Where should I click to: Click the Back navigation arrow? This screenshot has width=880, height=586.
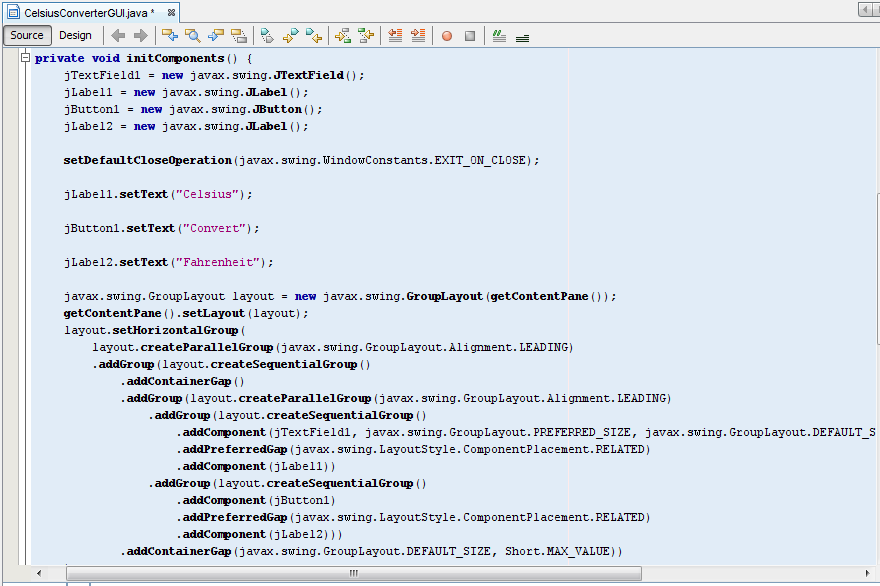118,36
